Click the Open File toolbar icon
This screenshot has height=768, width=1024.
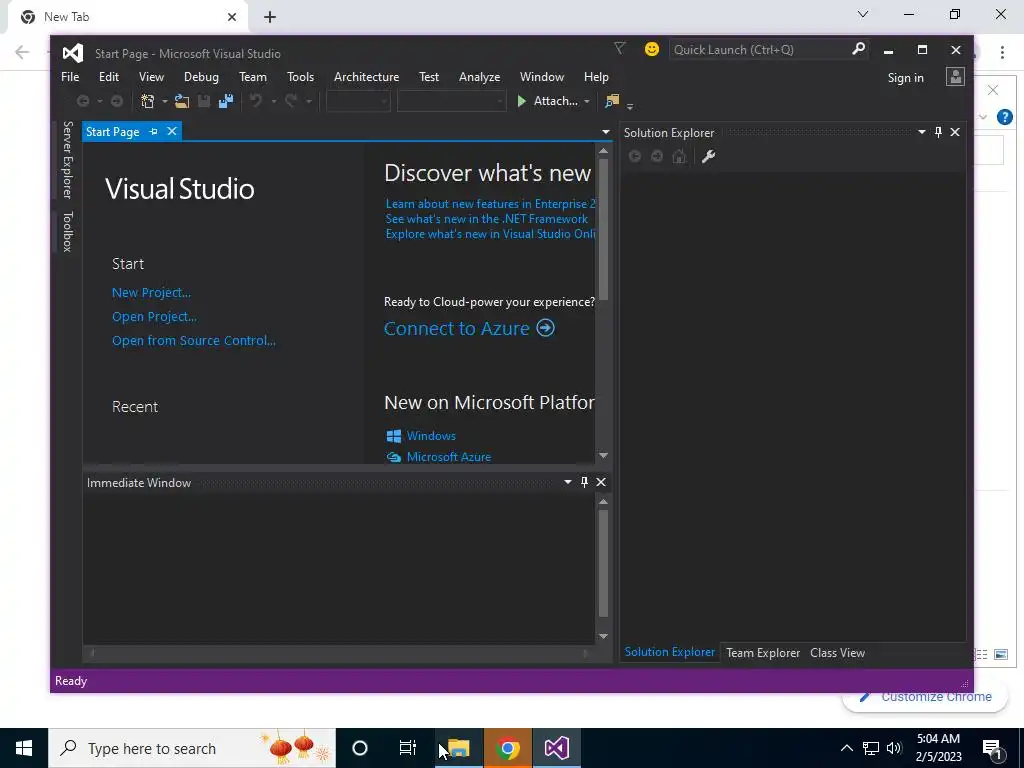click(182, 101)
